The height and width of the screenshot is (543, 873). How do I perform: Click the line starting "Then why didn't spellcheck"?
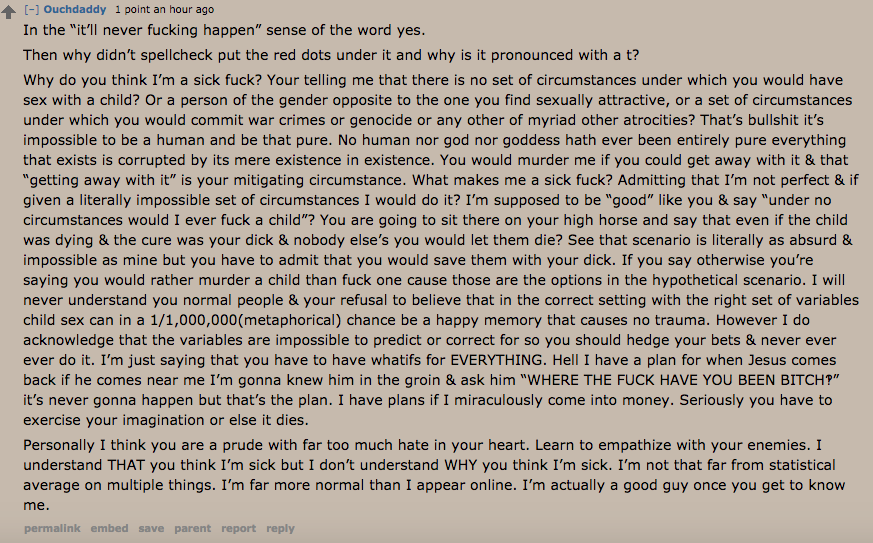[331, 55]
